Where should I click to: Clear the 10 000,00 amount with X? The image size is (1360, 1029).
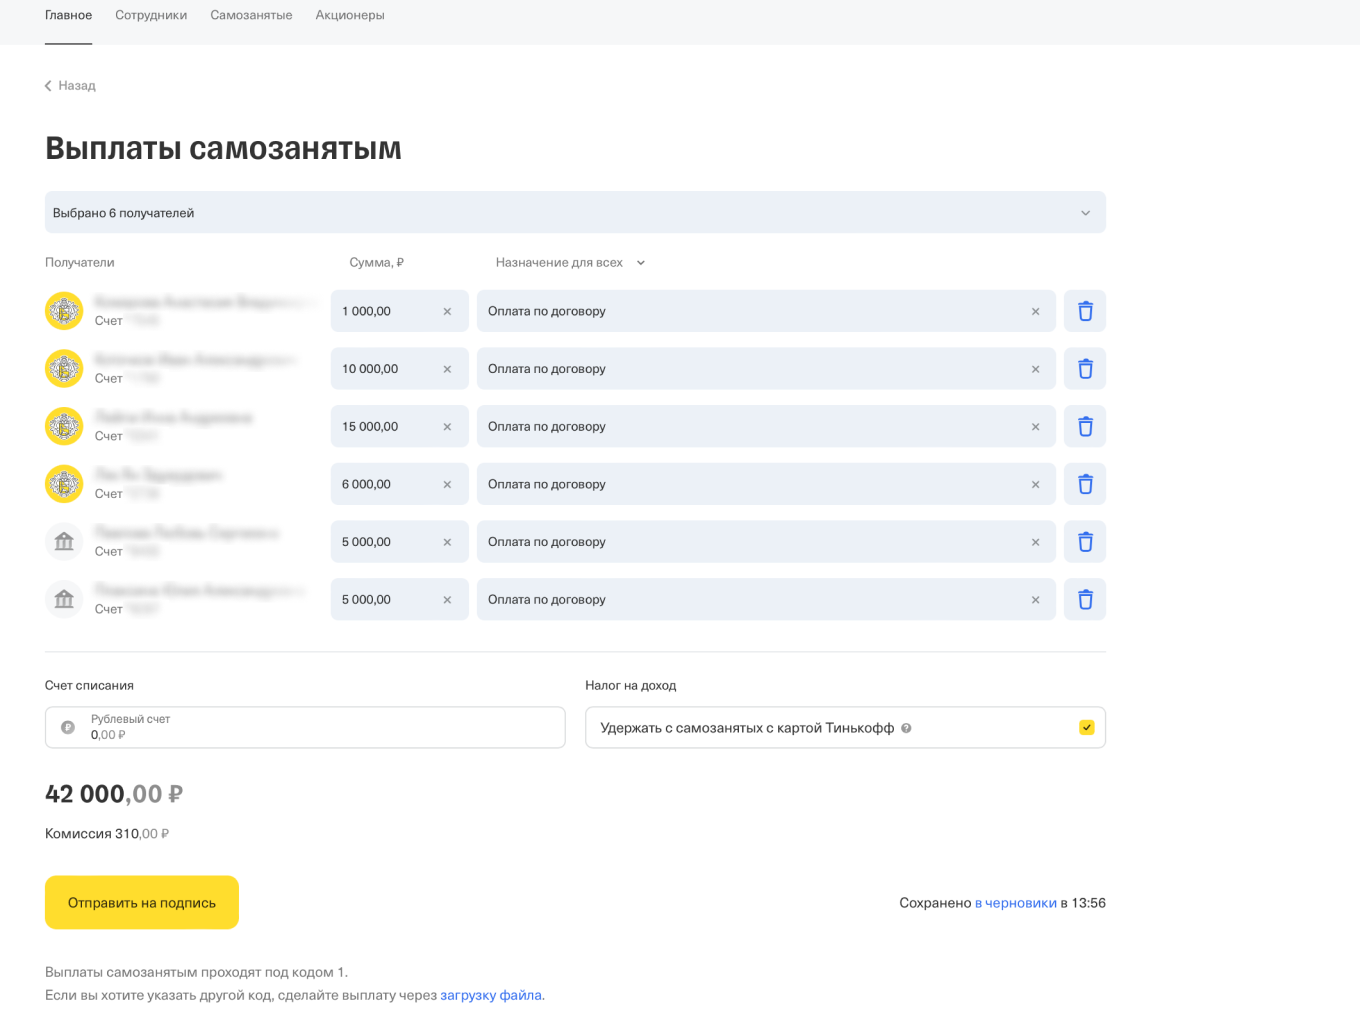(x=447, y=369)
